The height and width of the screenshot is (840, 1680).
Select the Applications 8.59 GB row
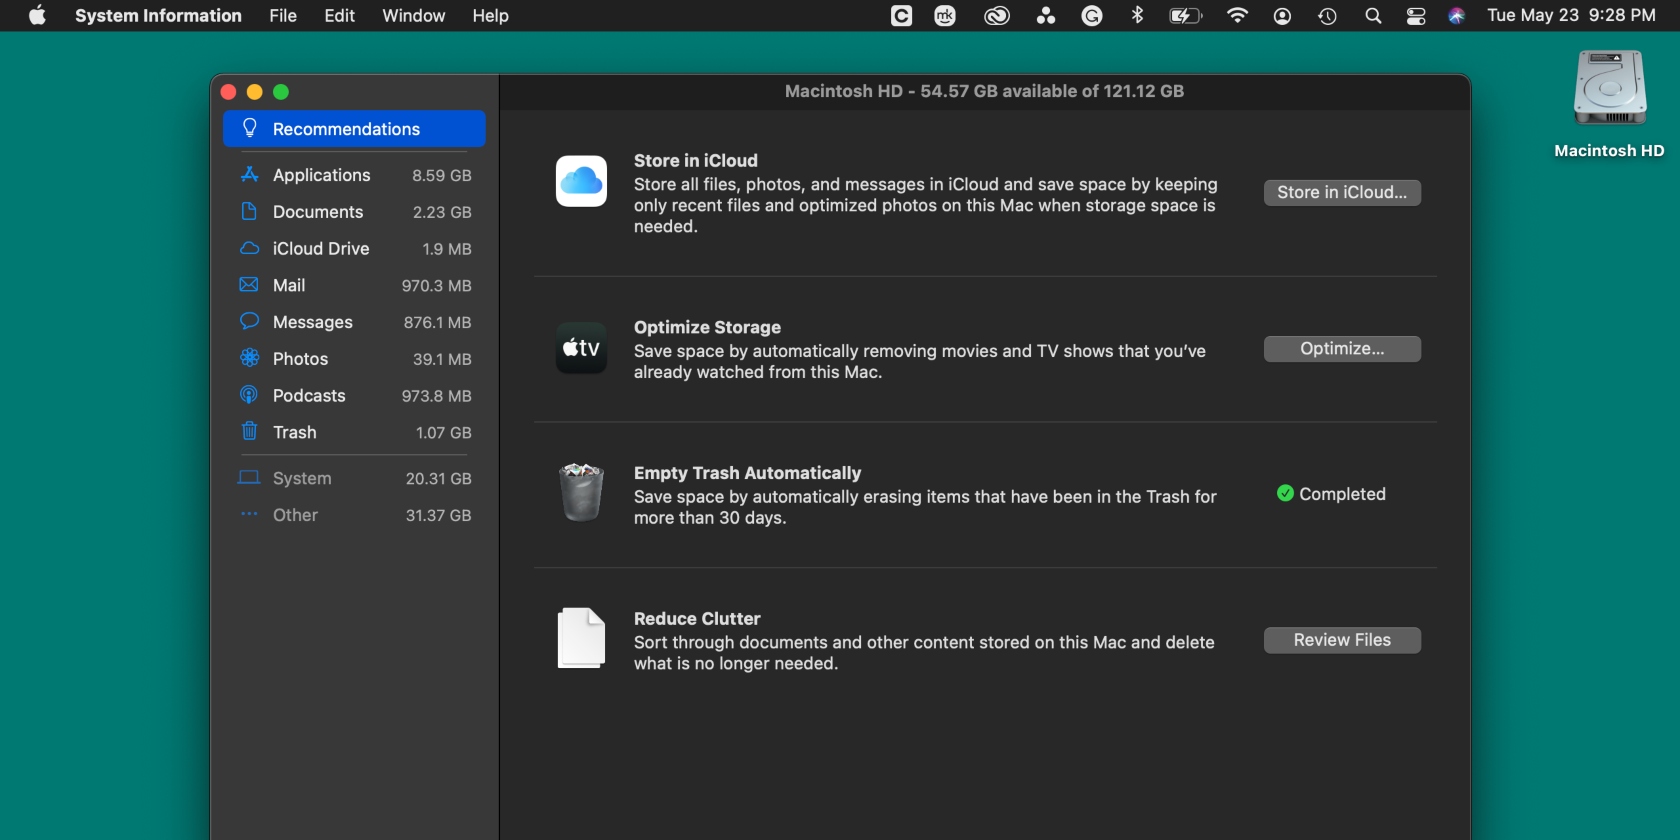354,175
